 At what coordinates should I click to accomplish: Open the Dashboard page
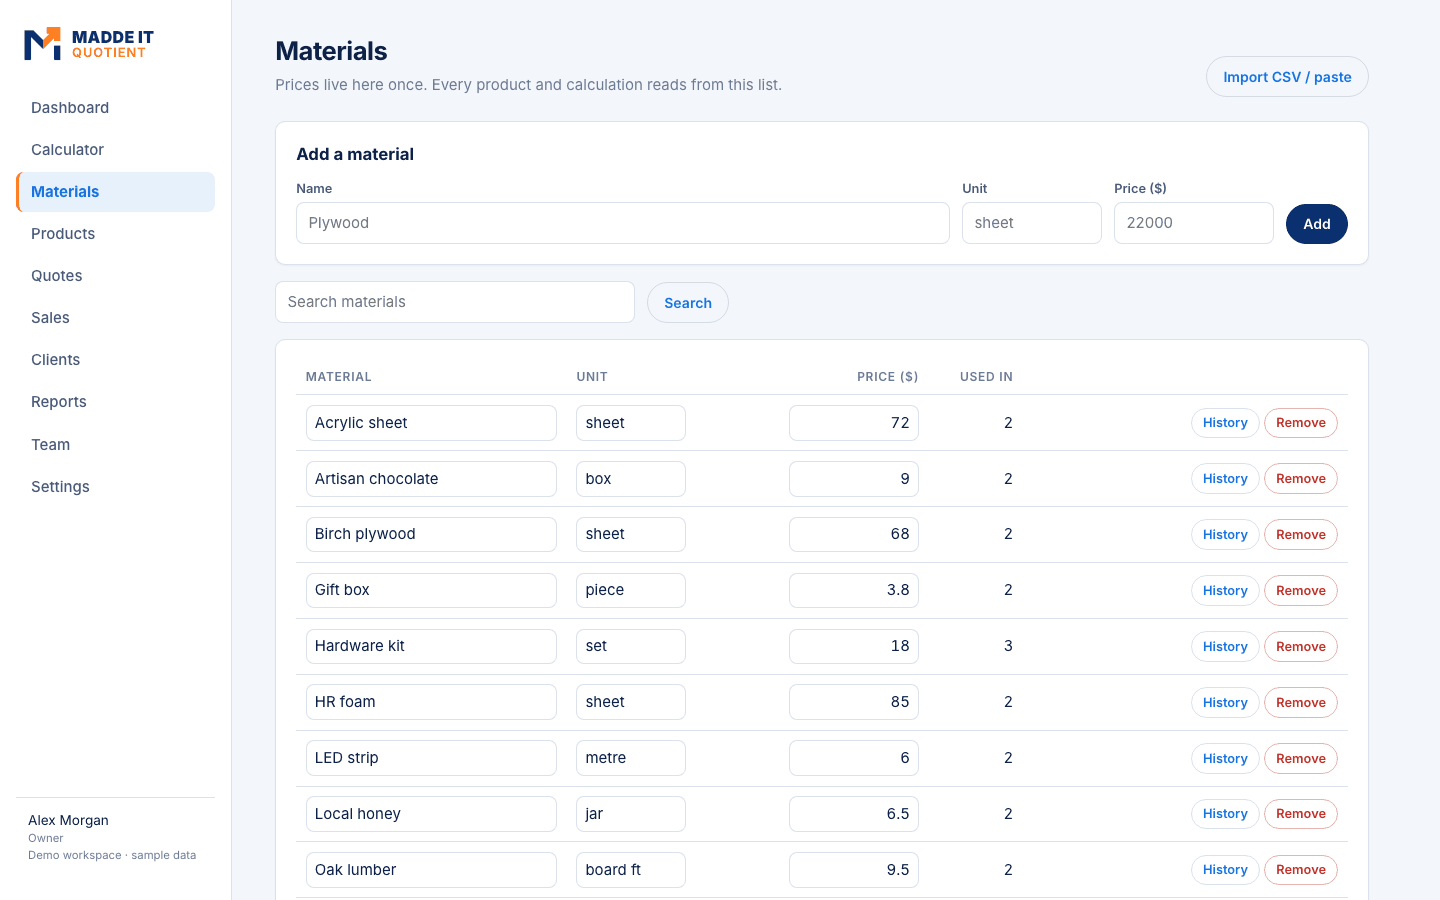coord(115,108)
